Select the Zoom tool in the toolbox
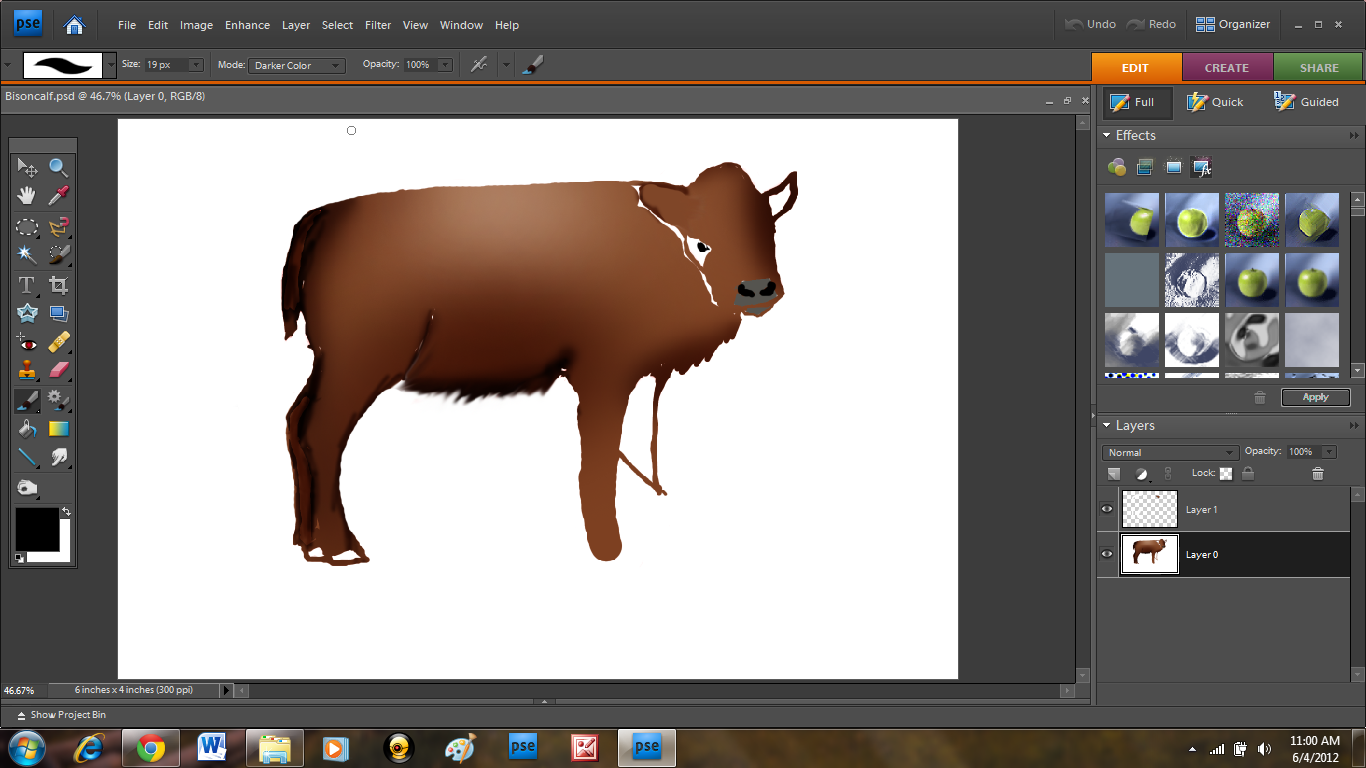The width and height of the screenshot is (1366, 768). tap(59, 167)
